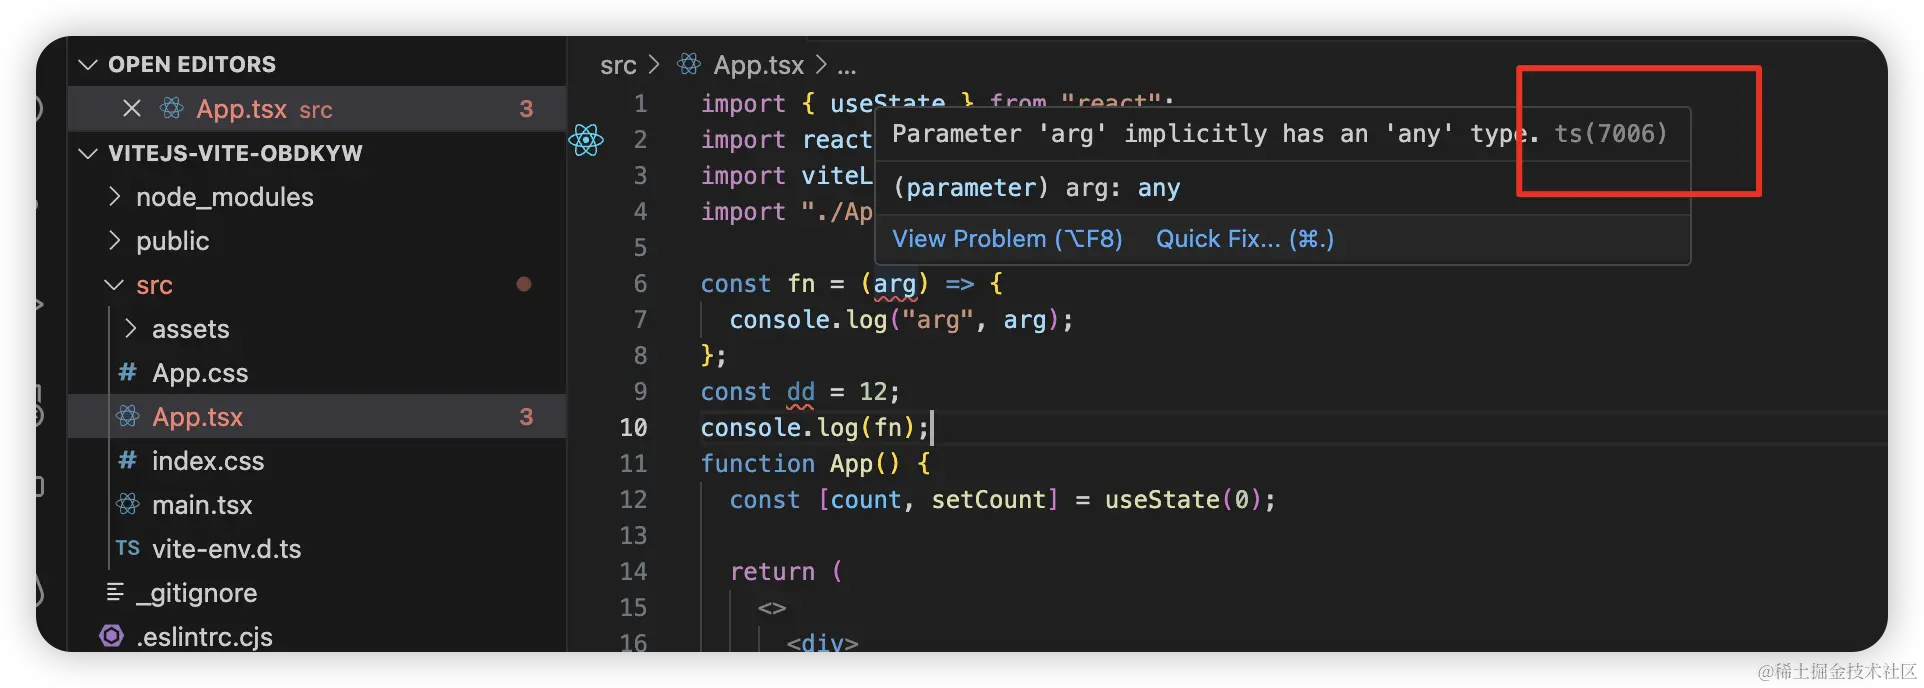Click line number 6 in the gutter
The width and height of the screenshot is (1924, 688).
640,284
